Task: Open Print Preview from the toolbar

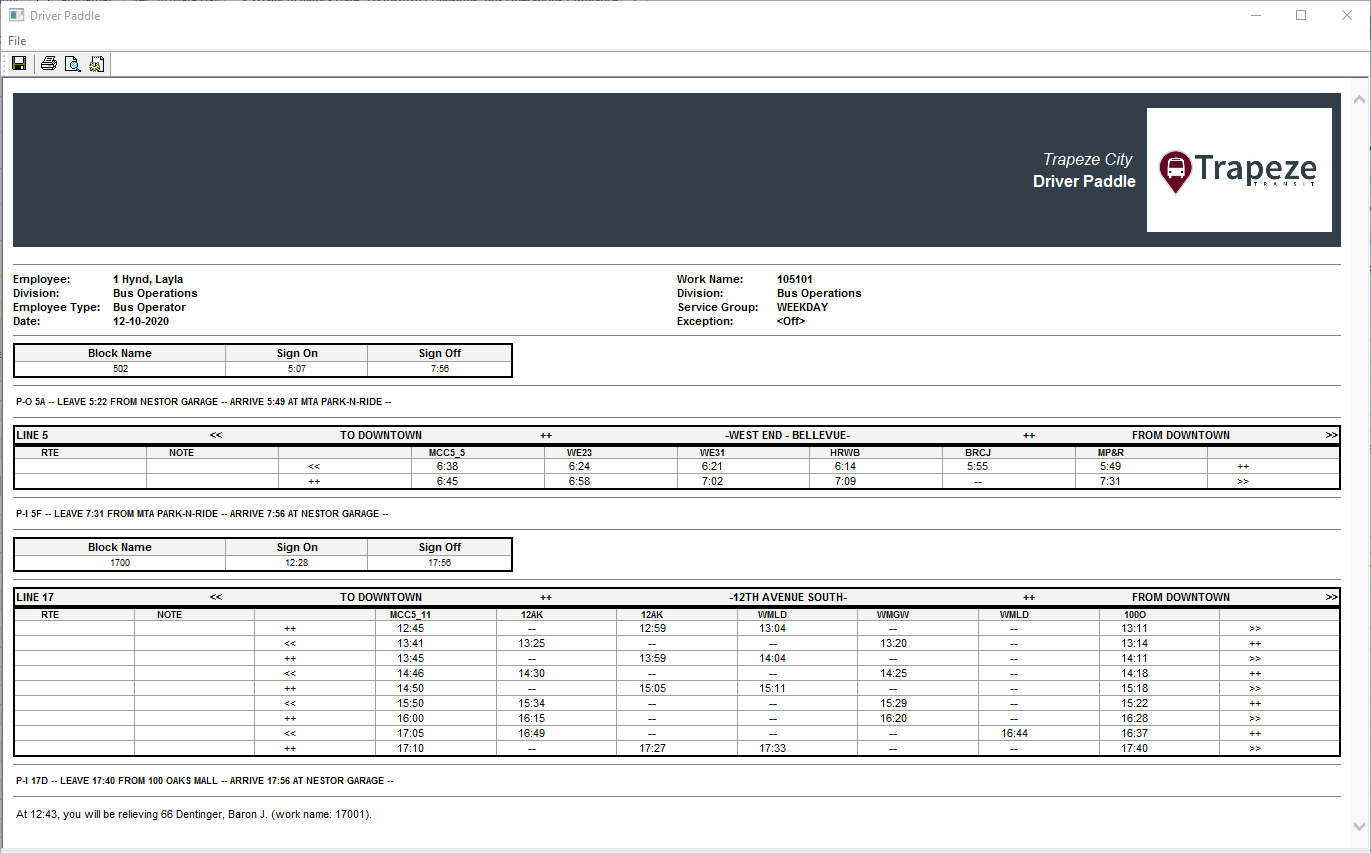Action: point(72,64)
